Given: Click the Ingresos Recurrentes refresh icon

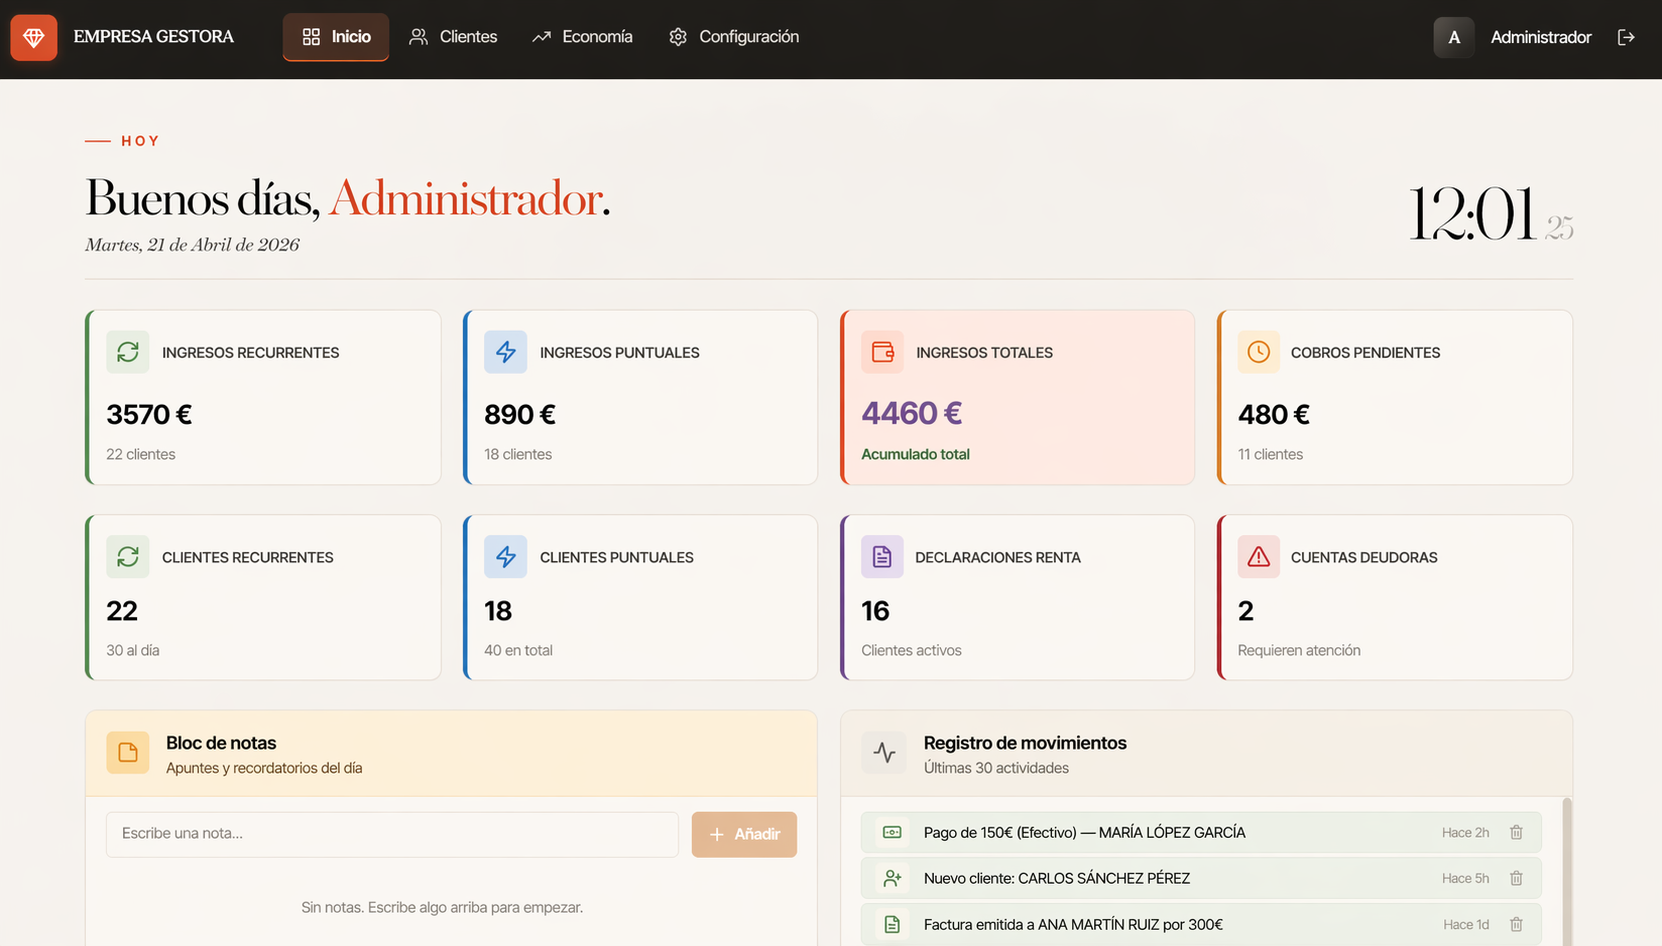Looking at the screenshot, I should [x=128, y=352].
